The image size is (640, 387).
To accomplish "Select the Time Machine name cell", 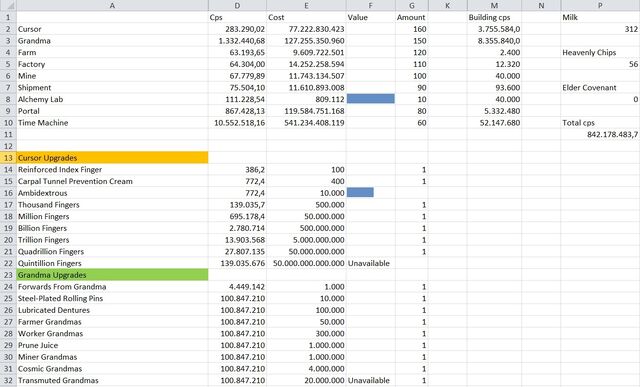I will (x=112, y=122).
